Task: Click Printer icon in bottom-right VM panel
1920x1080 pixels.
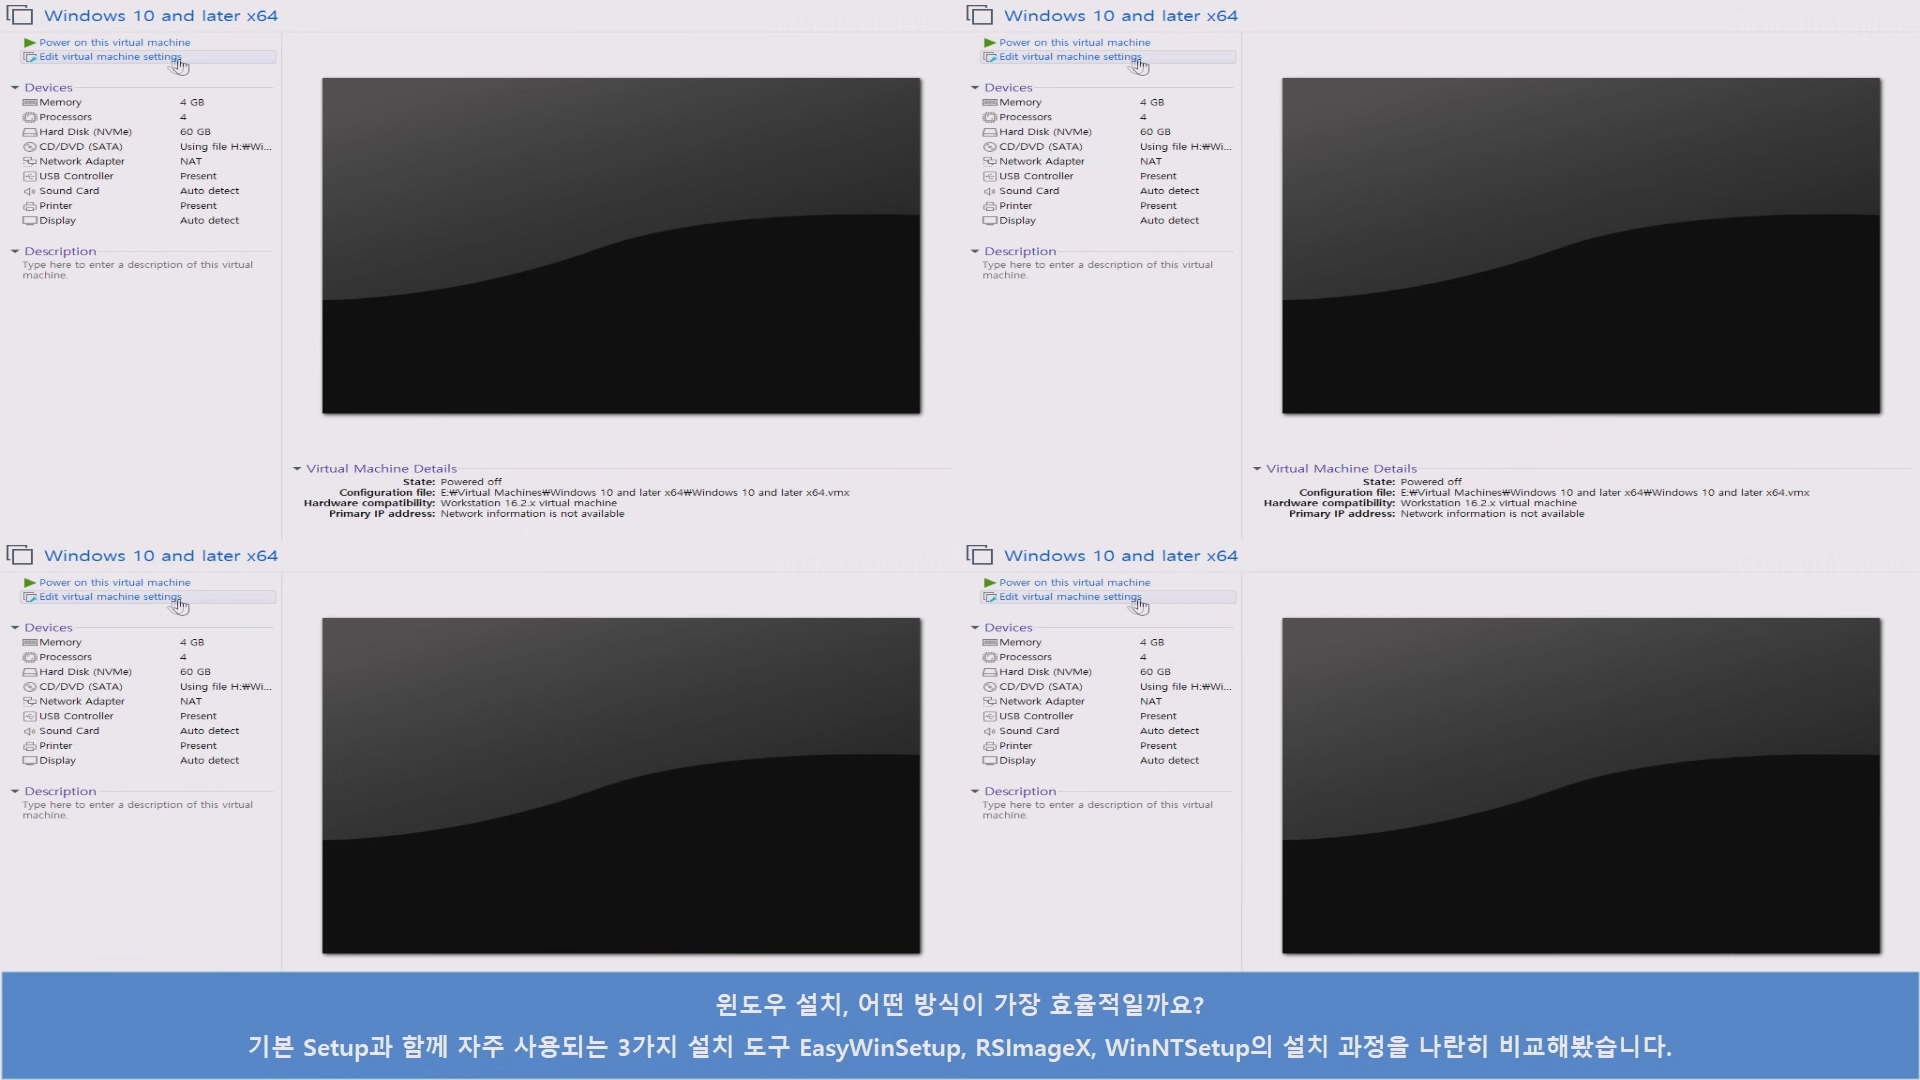Action: pos(990,746)
